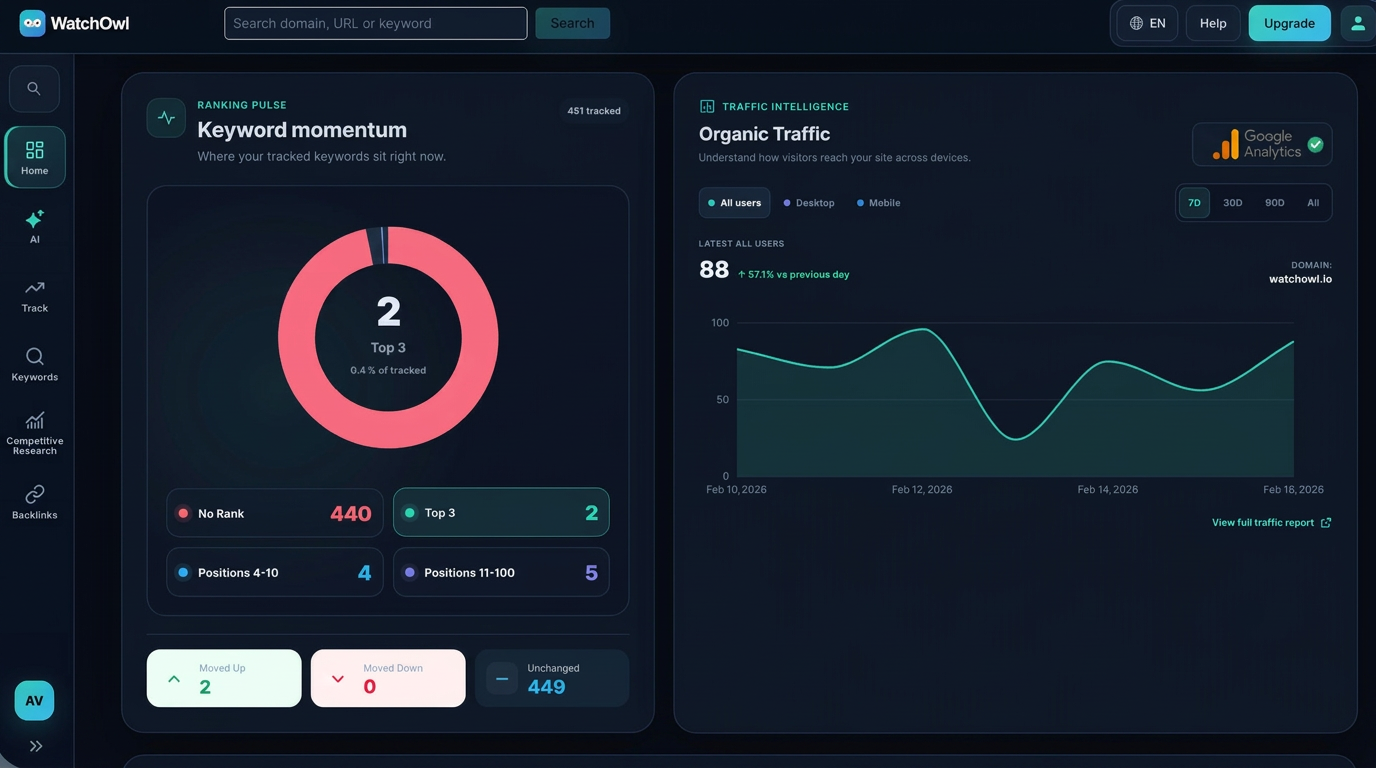The width and height of the screenshot is (1376, 768).
Task: Focus the domain, URL or keyword search field
Action: [x=375, y=23]
